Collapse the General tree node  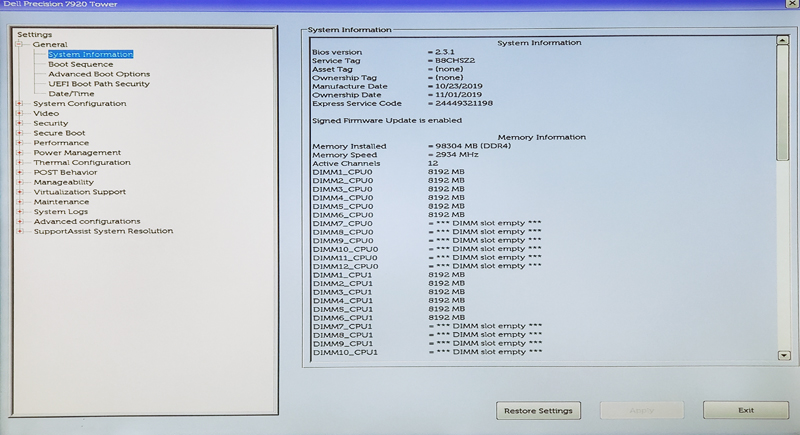point(19,45)
